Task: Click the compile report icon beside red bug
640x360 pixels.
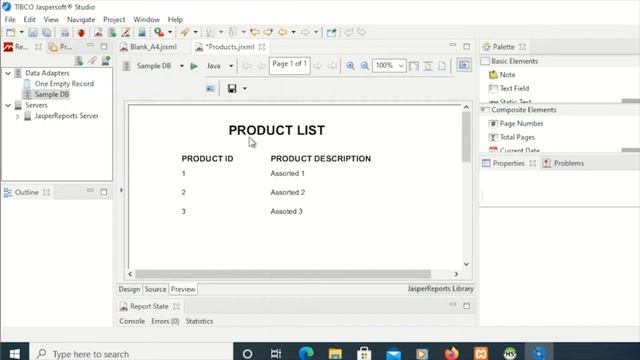Action: click(98, 32)
